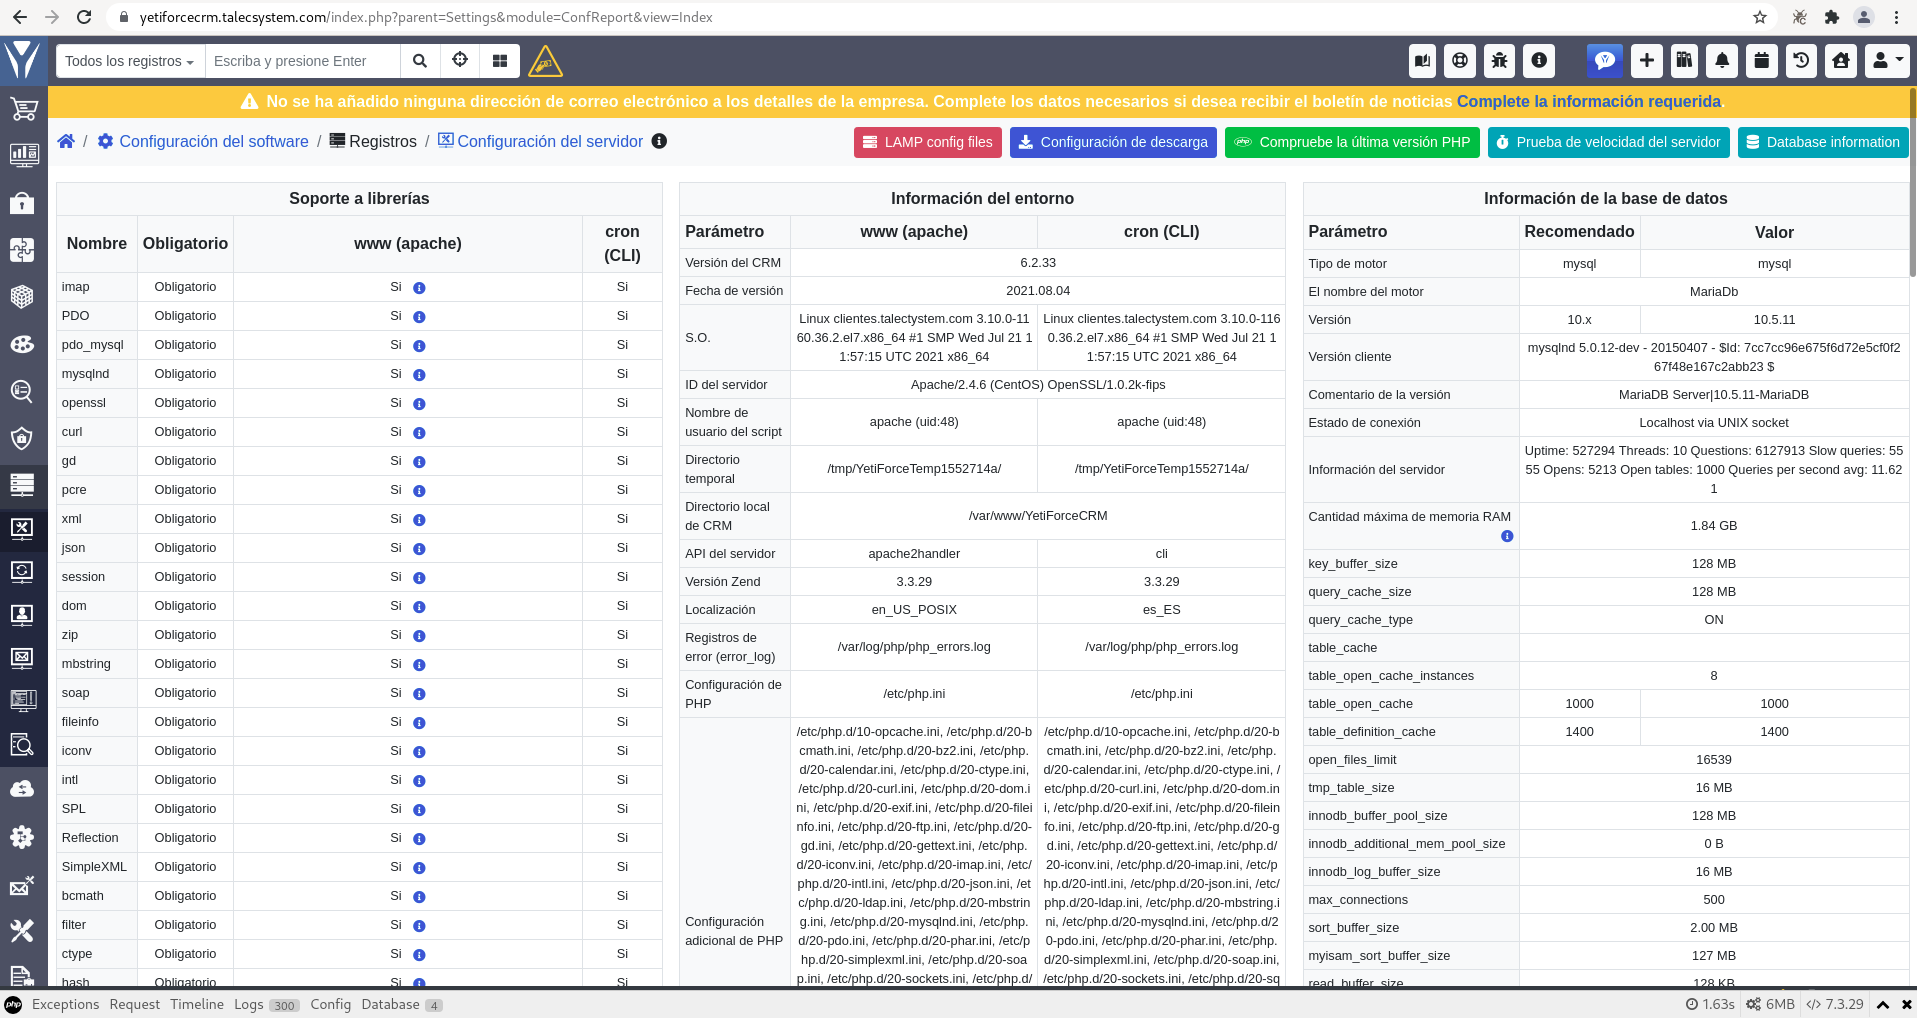Open the user profile dropdown menu

1886,61
